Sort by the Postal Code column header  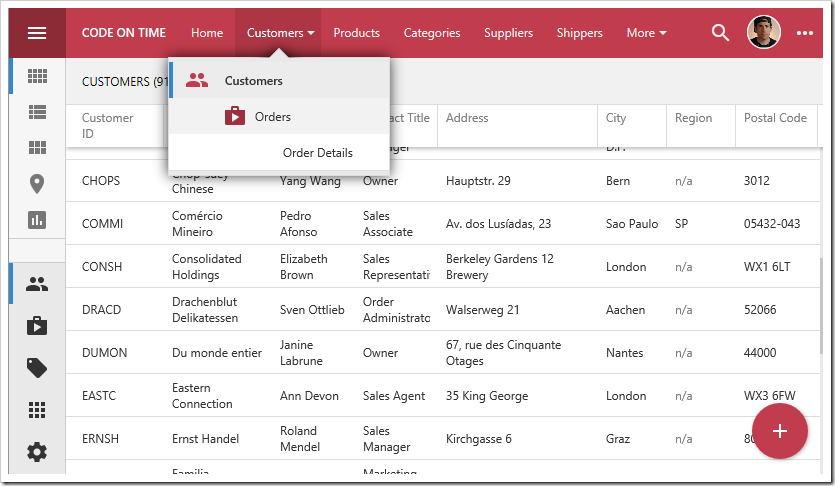pos(775,118)
